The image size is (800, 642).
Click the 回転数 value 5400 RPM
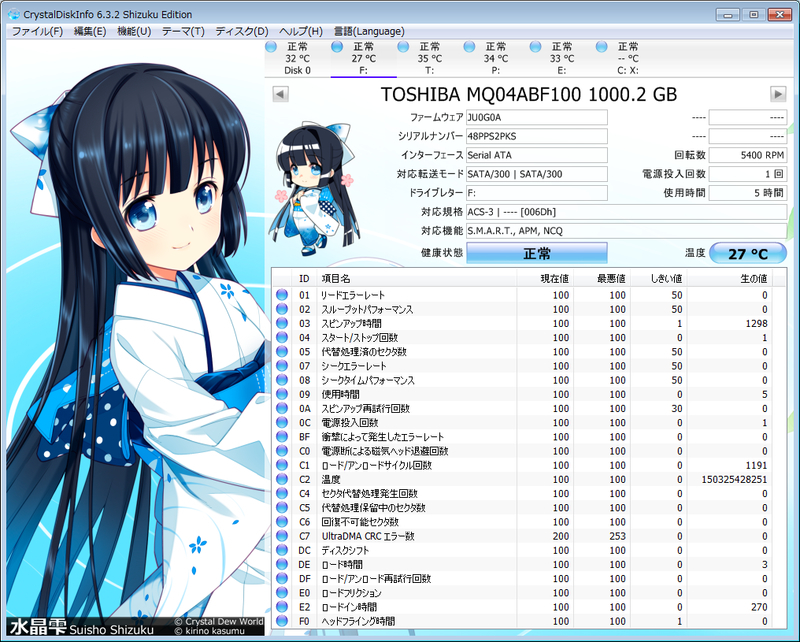coord(748,155)
